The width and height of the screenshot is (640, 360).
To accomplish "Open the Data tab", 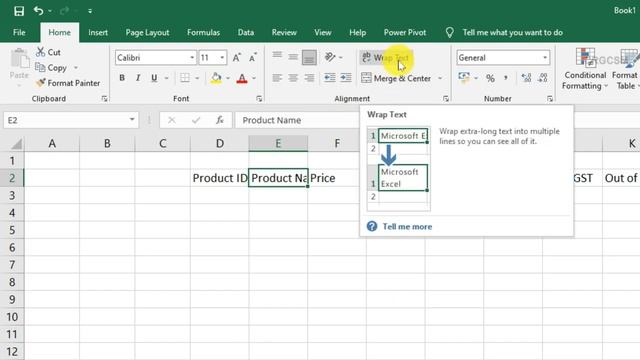I will [246, 33].
